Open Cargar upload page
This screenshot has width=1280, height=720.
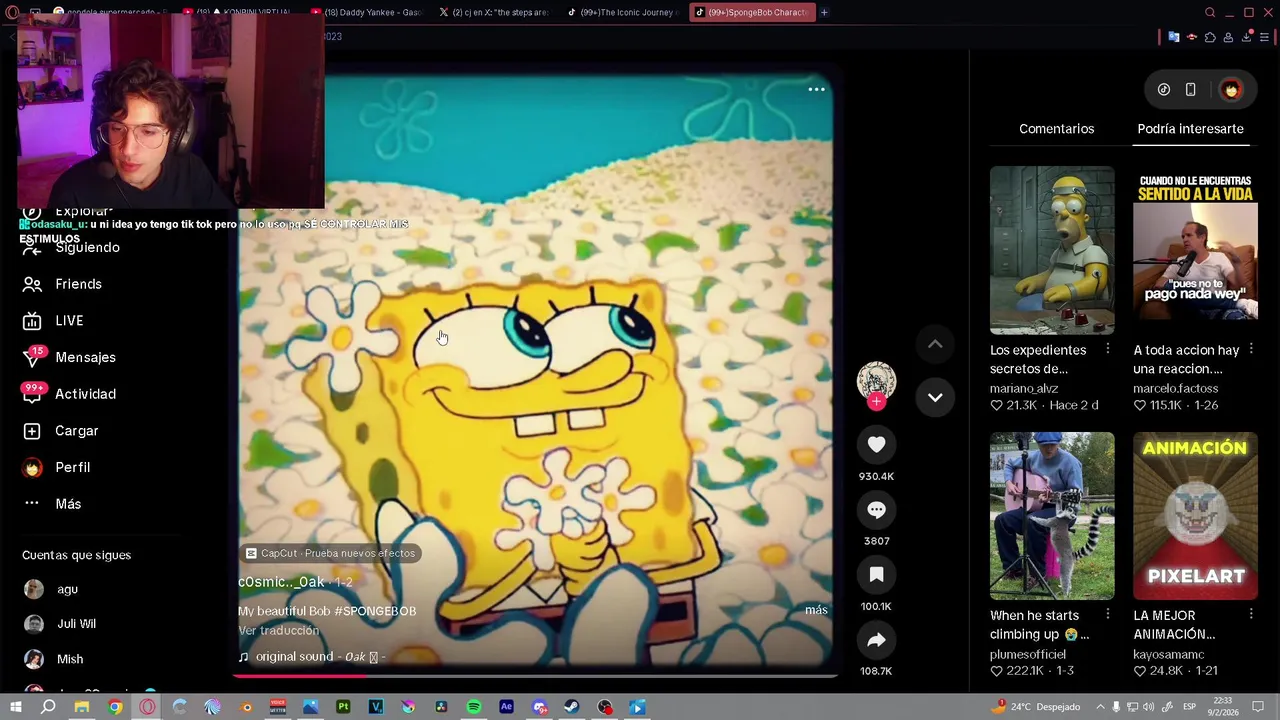(76, 431)
